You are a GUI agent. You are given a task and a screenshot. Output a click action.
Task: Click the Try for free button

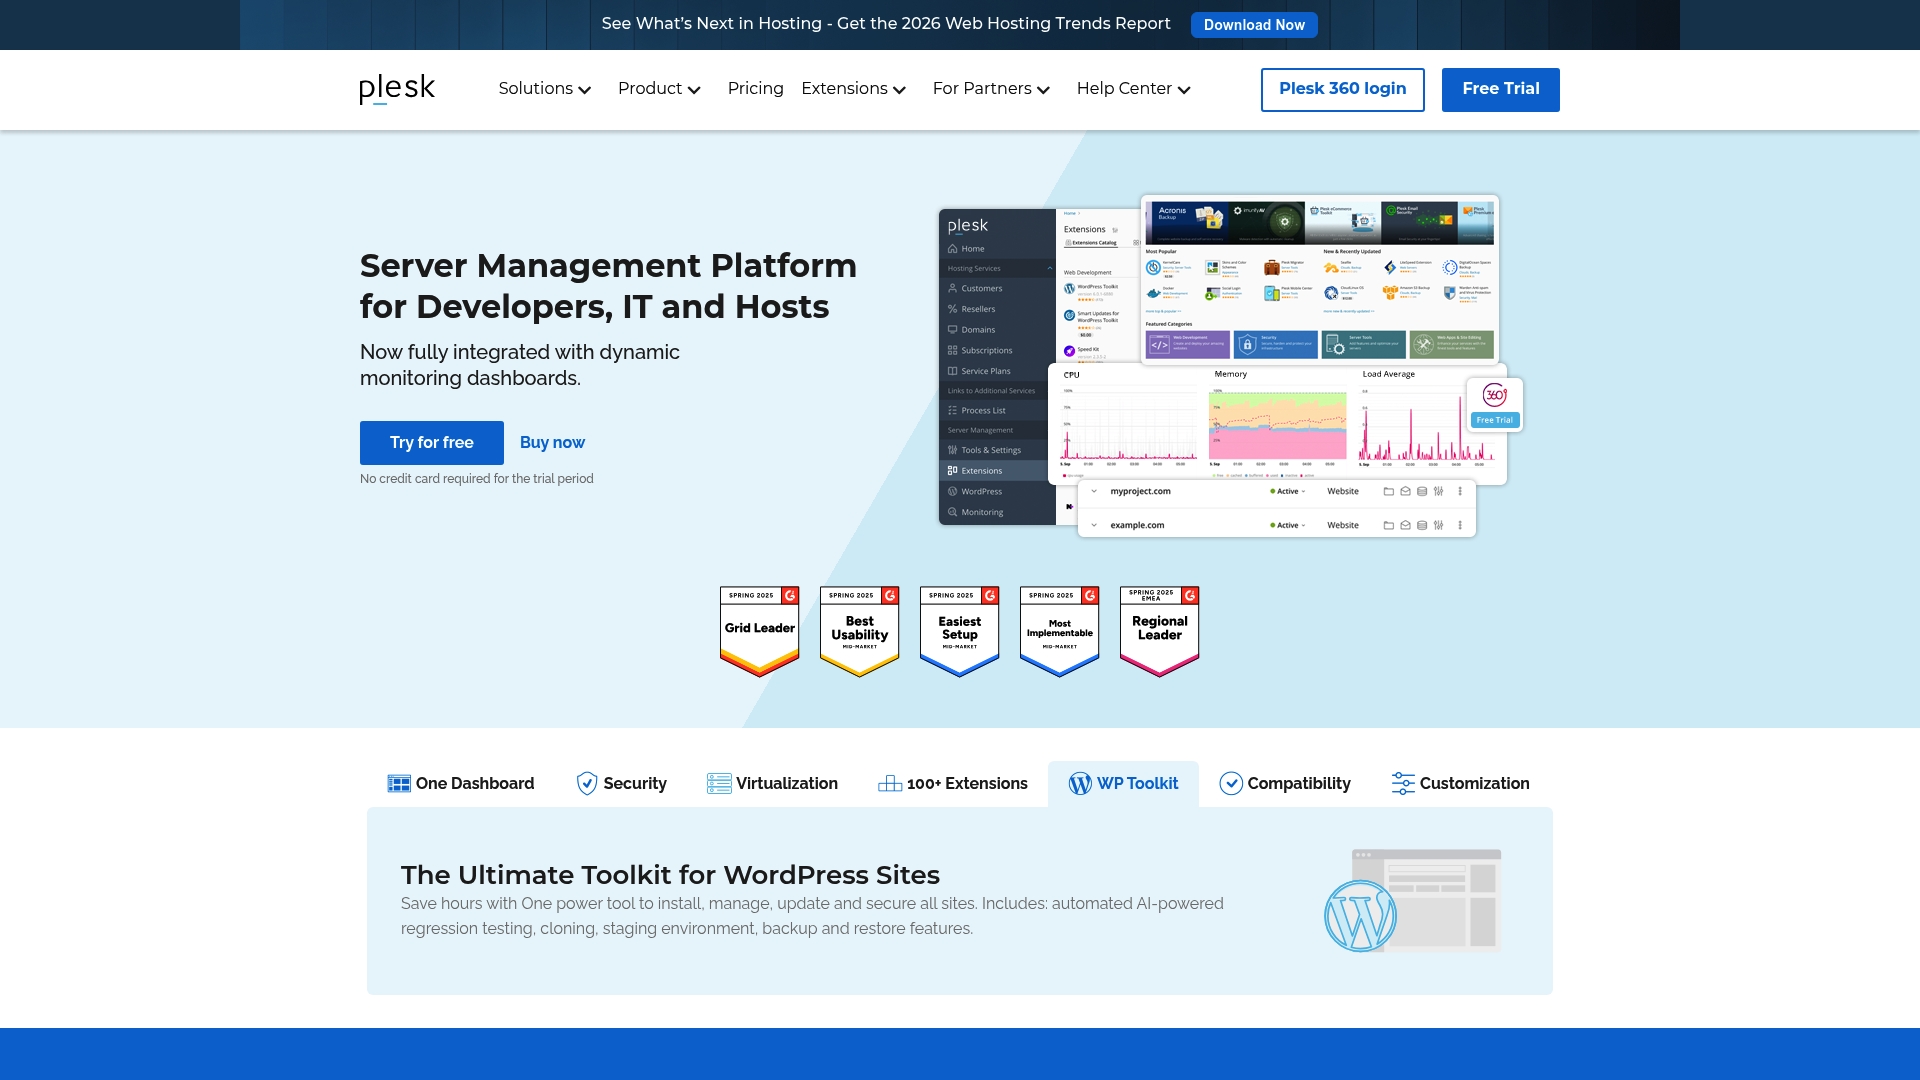pyautogui.click(x=431, y=443)
